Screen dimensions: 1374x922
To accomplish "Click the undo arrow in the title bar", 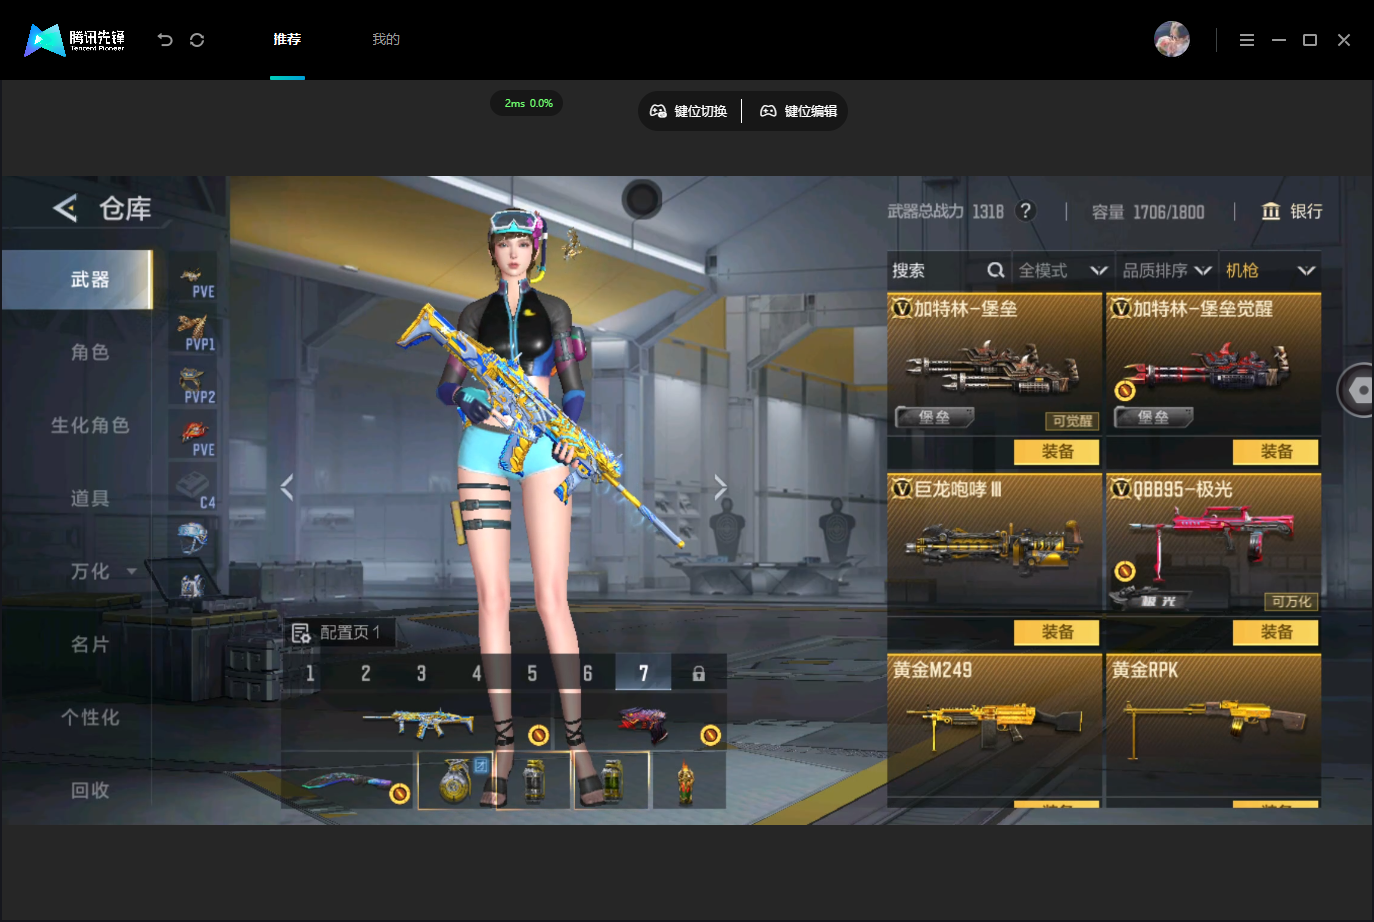I will 165,40.
